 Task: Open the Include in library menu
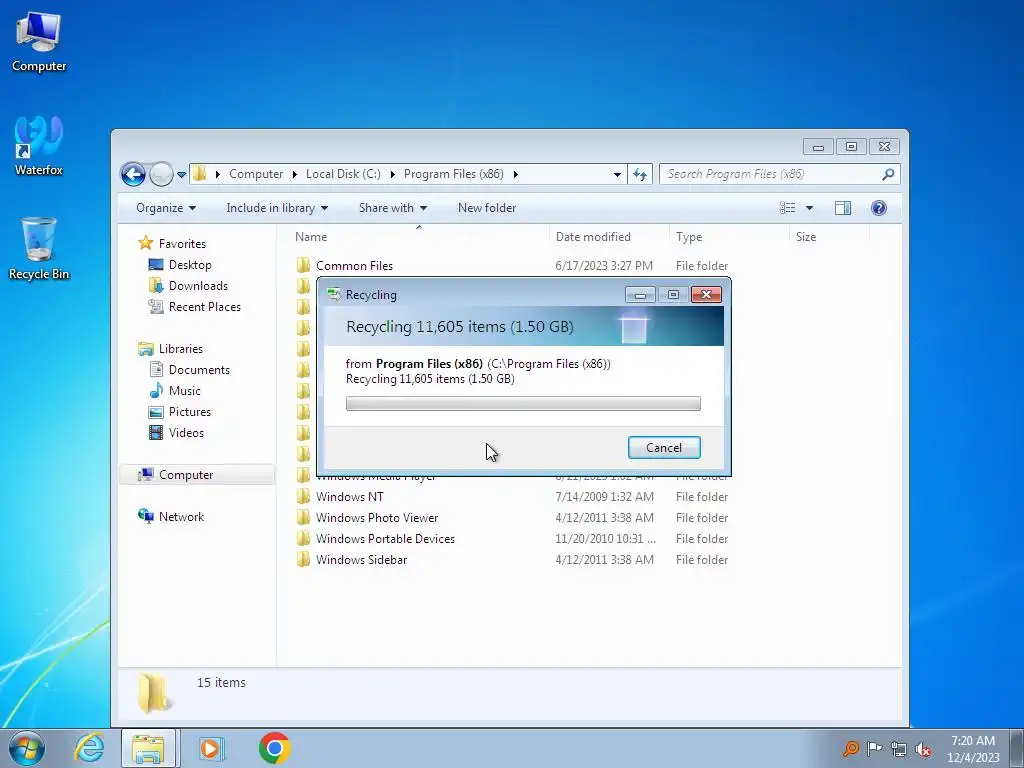tap(277, 208)
